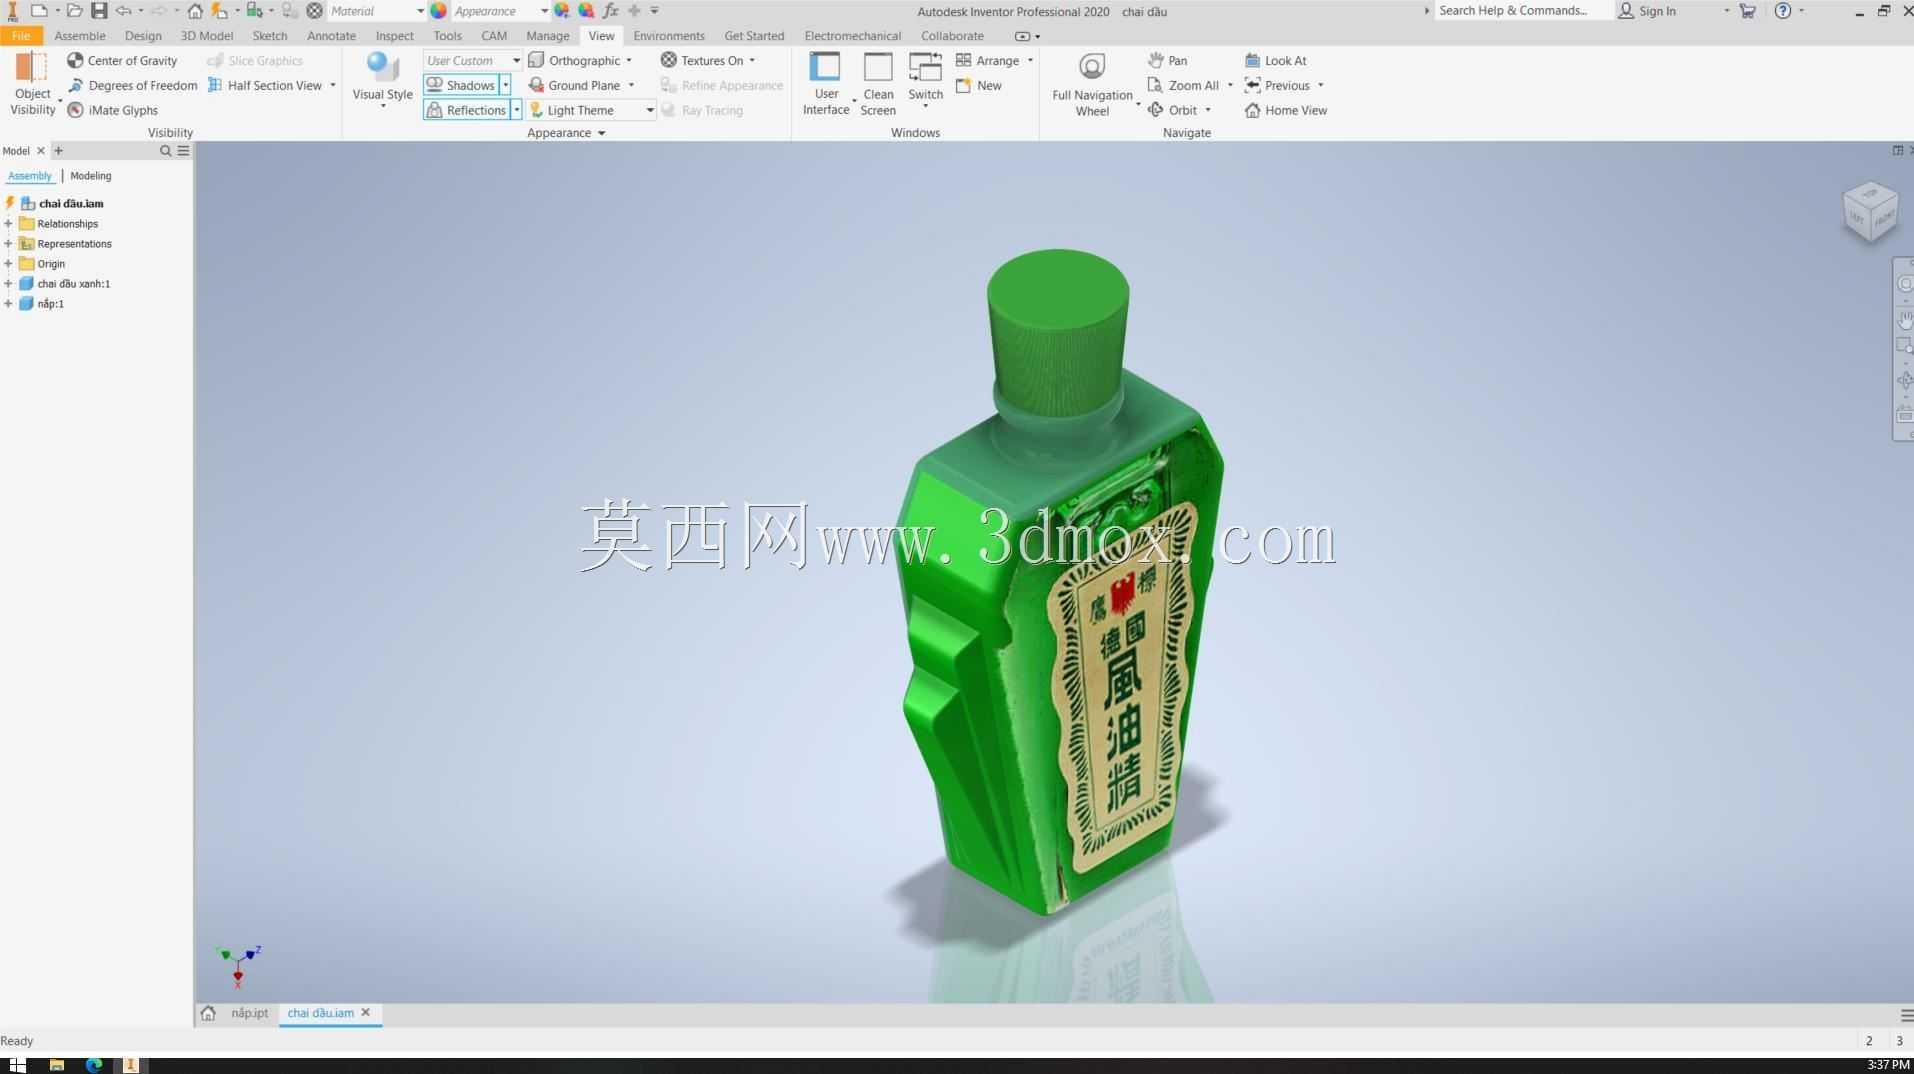
Task: Open Orthographic projection dropdown
Action: click(x=580, y=60)
